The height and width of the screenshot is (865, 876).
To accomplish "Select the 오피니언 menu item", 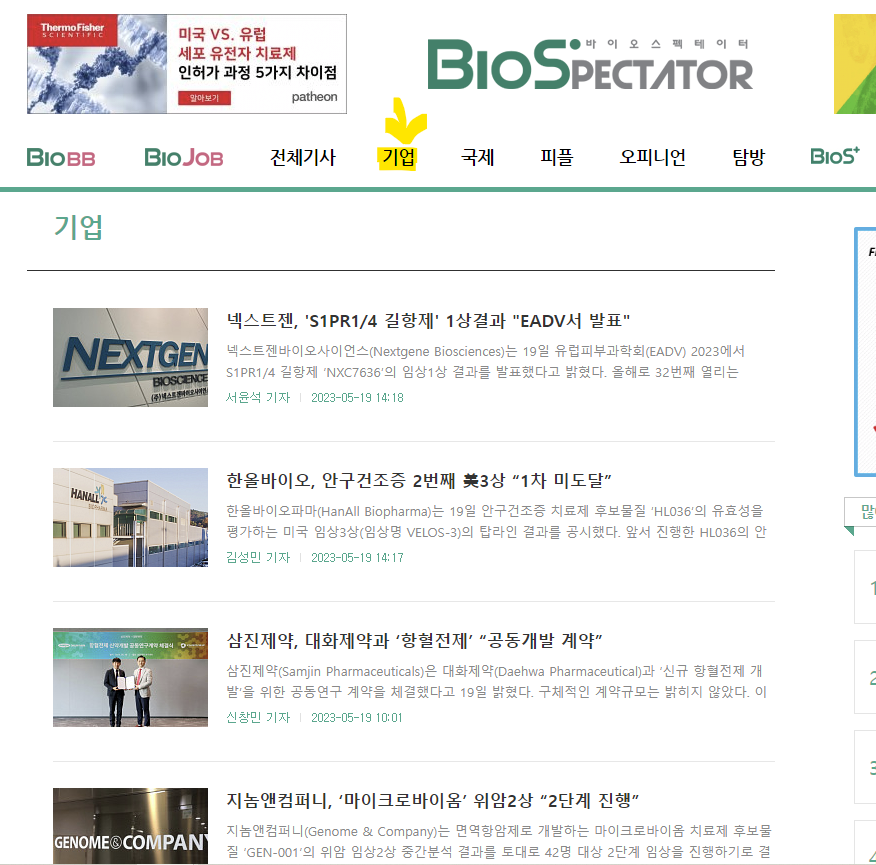I will click(653, 158).
